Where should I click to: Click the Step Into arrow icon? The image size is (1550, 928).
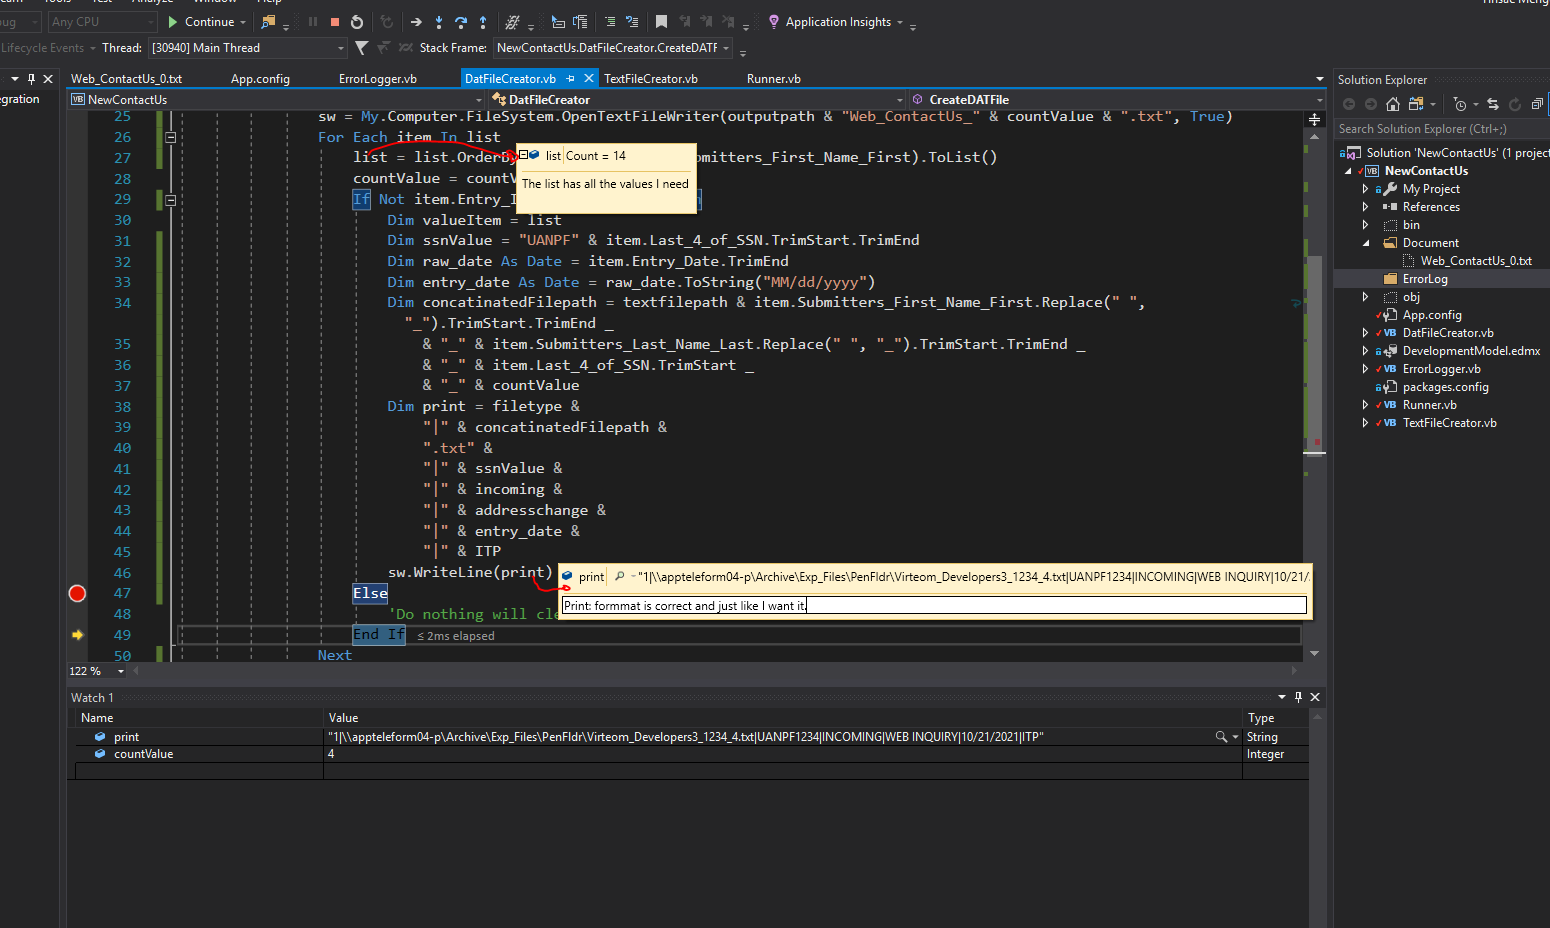point(439,21)
